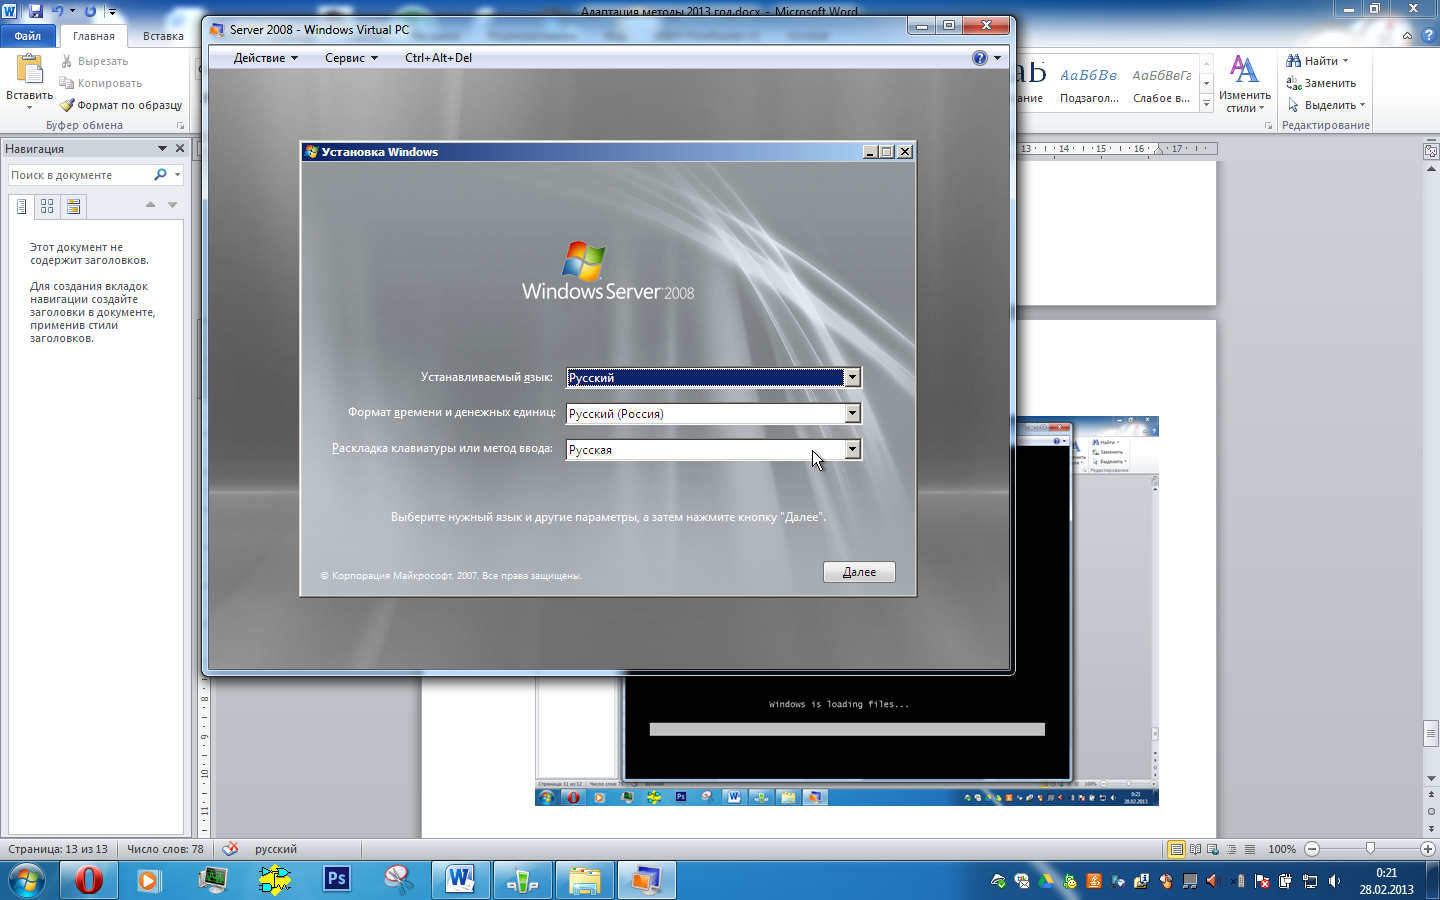Open the Выделить selection dropdown
The image size is (1440, 900).
coord(1326,105)
